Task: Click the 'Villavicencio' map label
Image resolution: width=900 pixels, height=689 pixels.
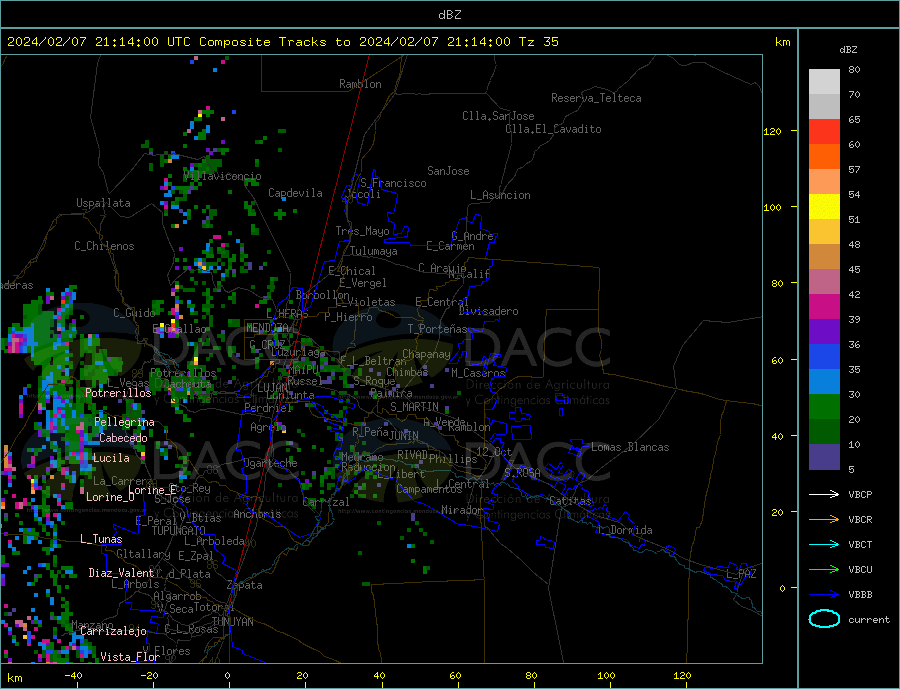Action: 223,176
